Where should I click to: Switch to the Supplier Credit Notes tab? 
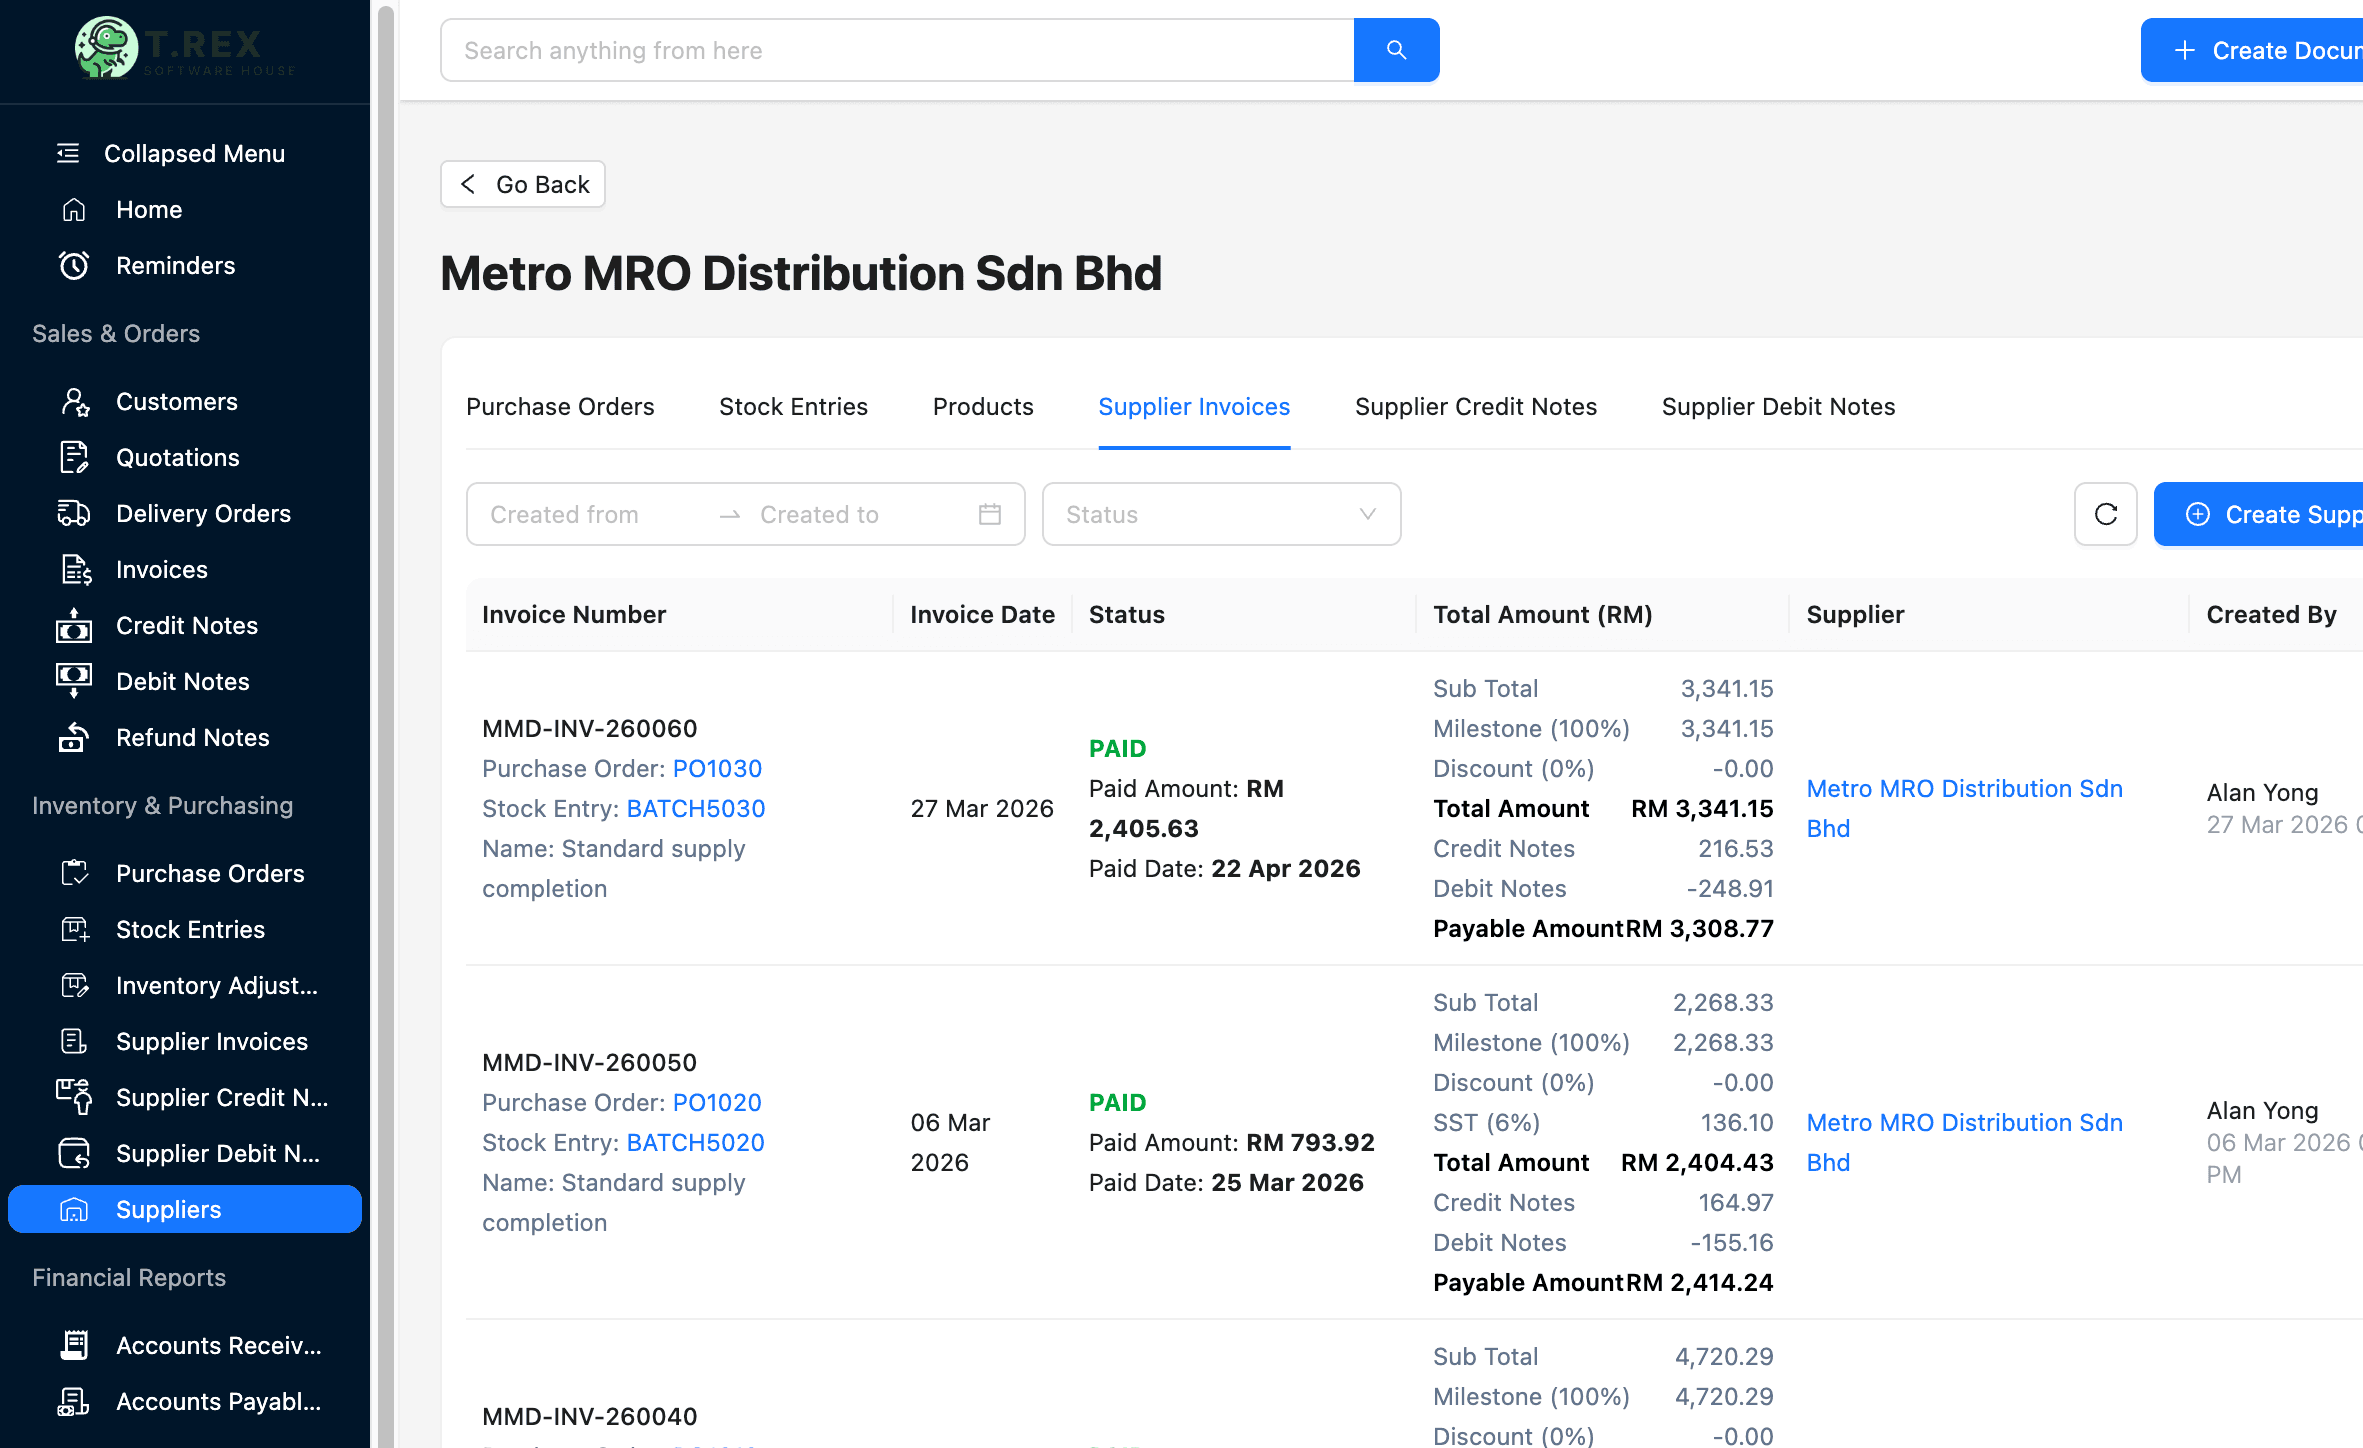click(x=1475, y=407)
